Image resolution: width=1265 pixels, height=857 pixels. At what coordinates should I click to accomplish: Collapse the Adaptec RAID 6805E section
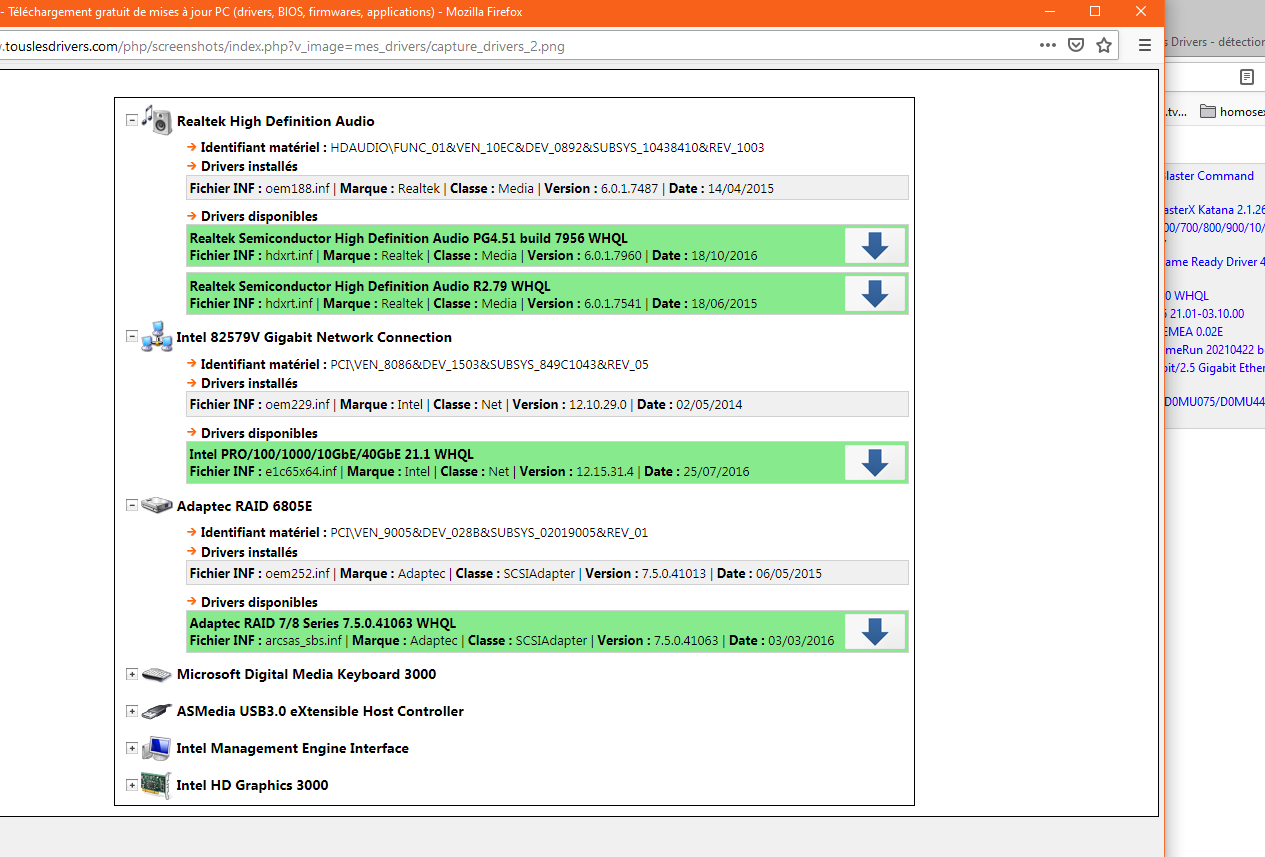[131, 506]
